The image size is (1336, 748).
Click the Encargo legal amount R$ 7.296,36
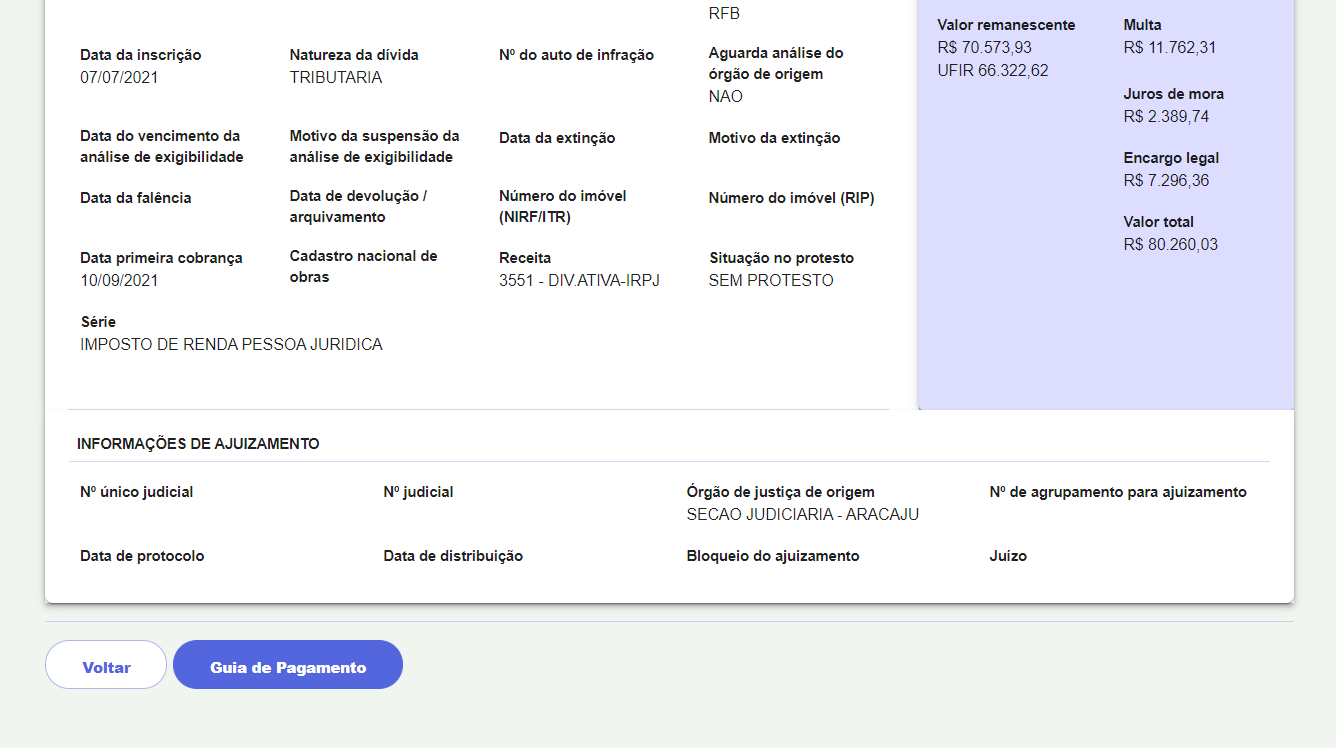1166,181
